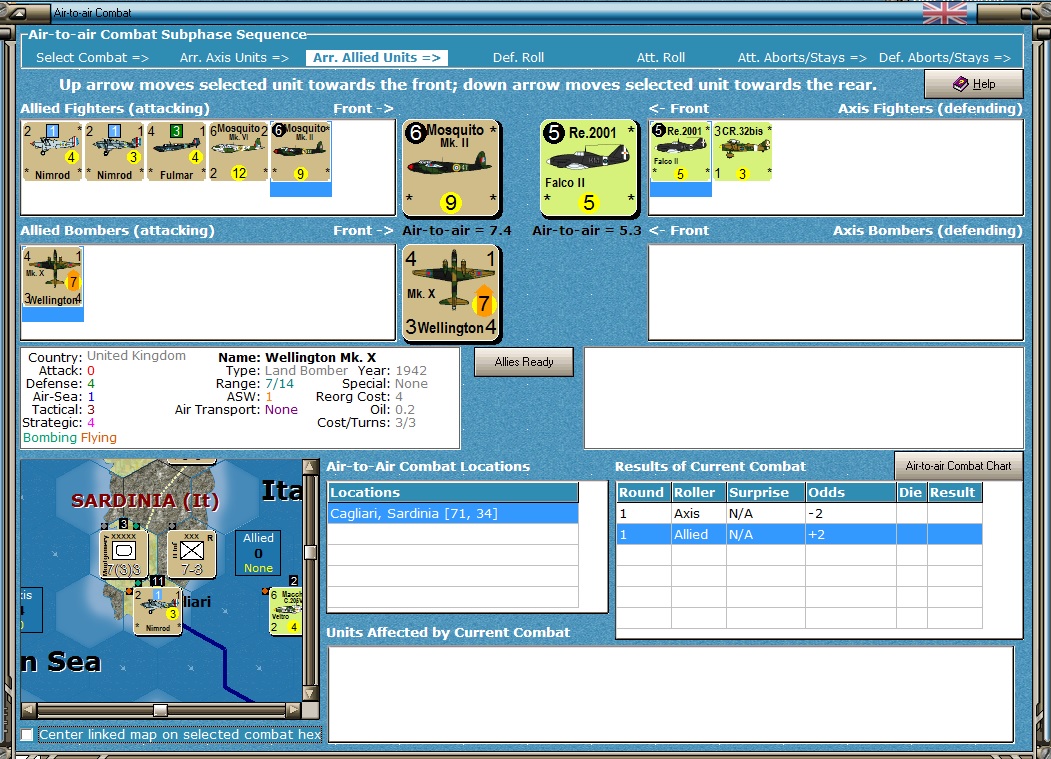The width and height of the screenshot is (1051, 759).
Task: Click the Att. Roll subphase step
Action: pos(661,58)
